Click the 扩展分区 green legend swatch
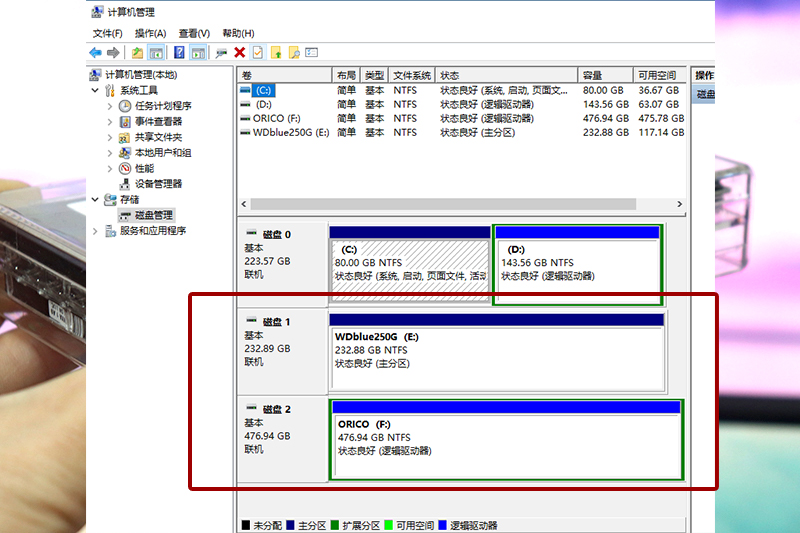The width and height of the screenshot is (800, 533). coord(335,525)
